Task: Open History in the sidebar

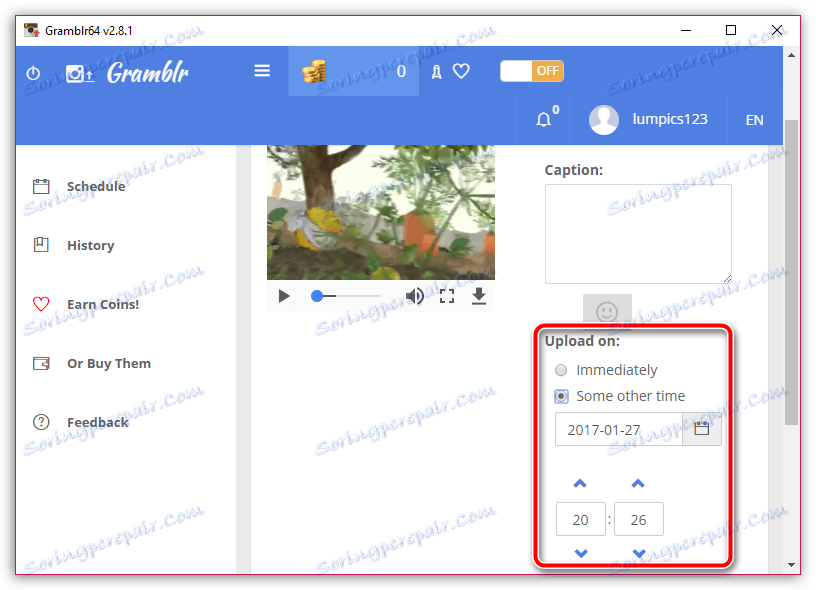Action: [91, 245]
